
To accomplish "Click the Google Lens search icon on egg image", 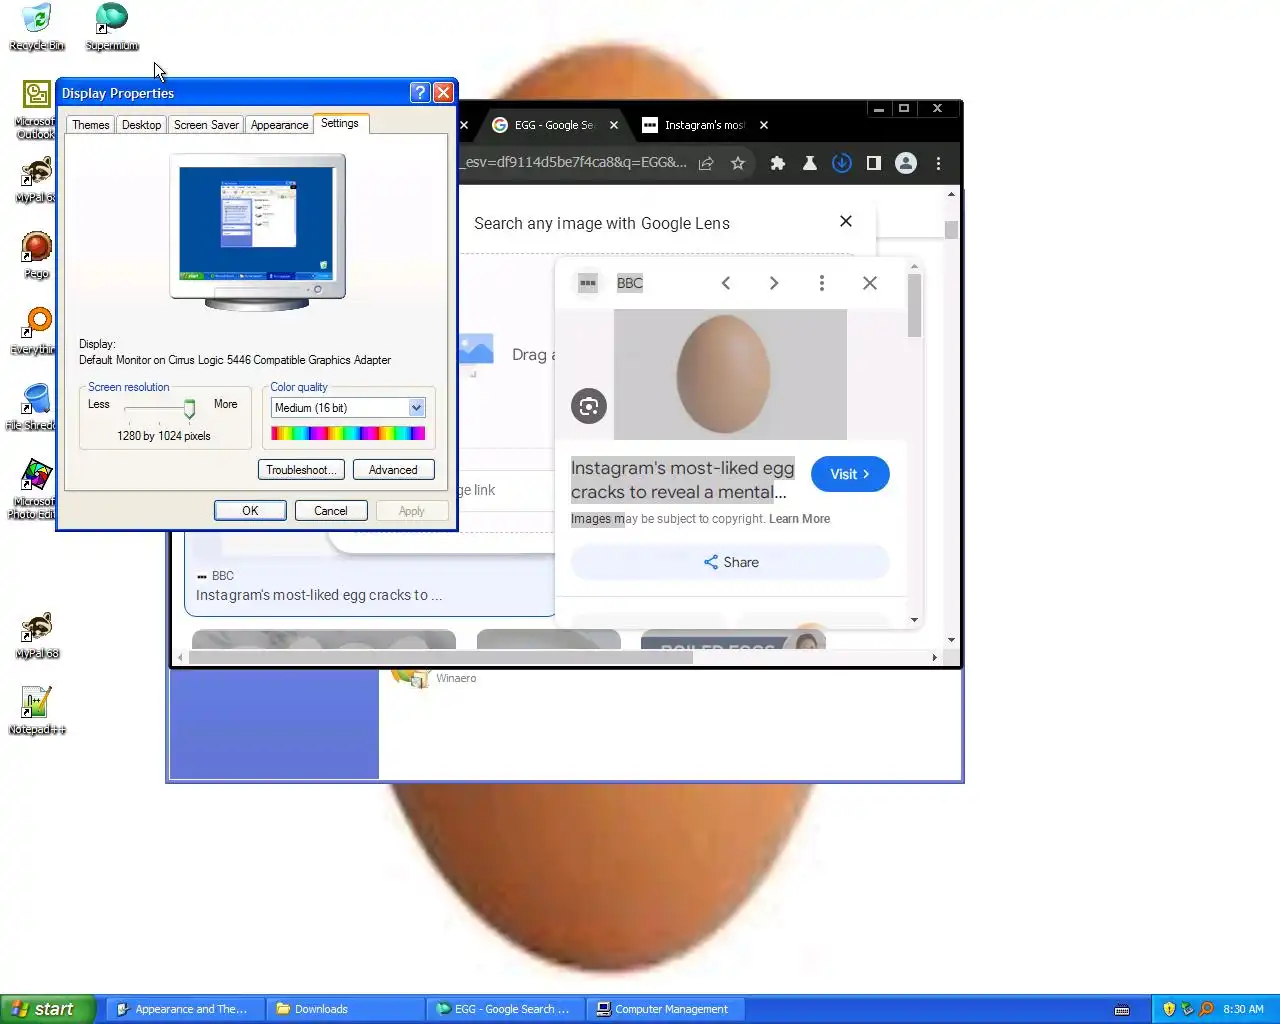I will (x=589, y=406).
